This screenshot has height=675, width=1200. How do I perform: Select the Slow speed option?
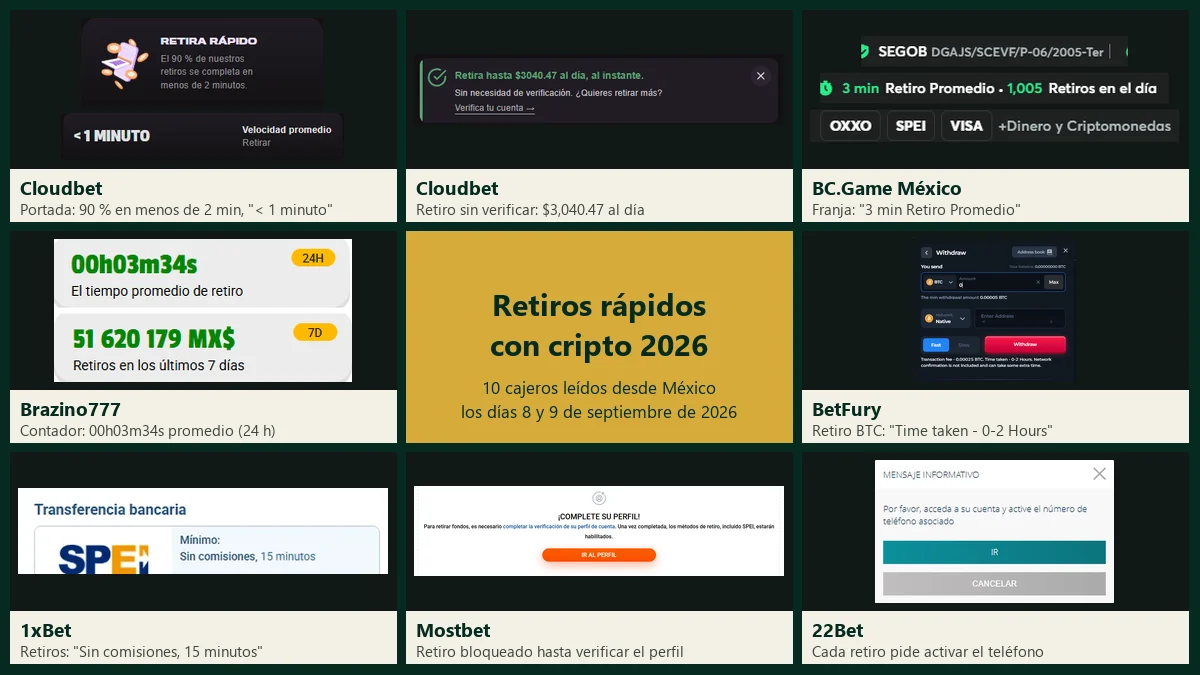[964, 345]
